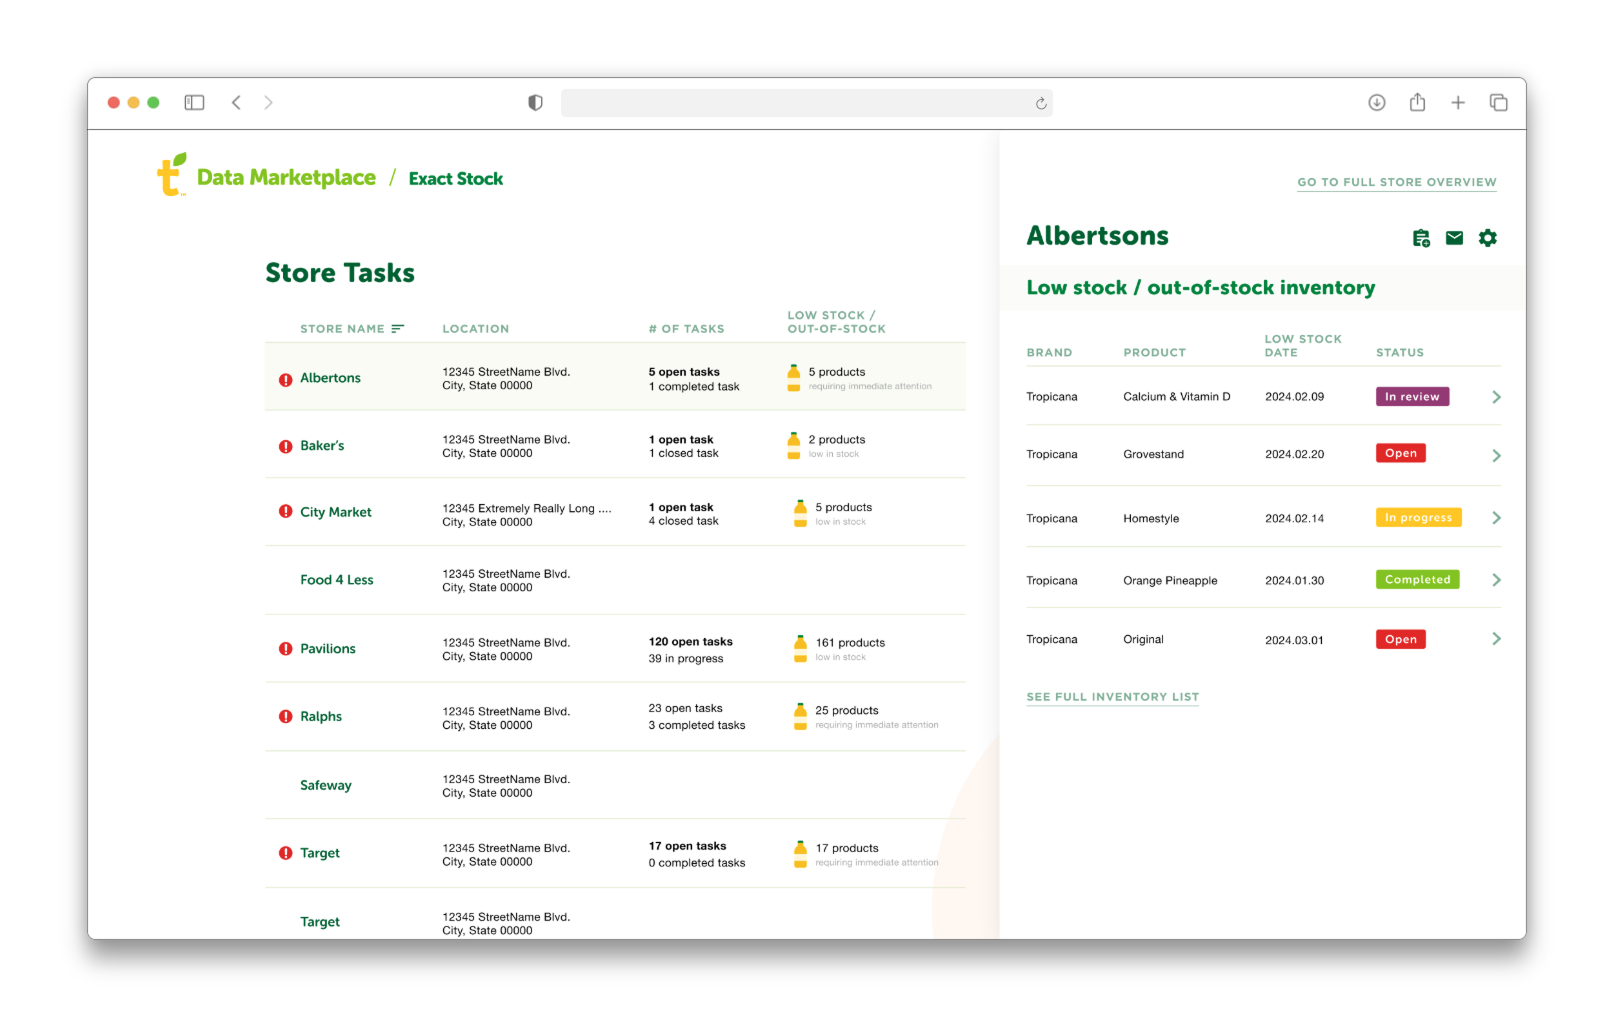Select the Safeway store name
Screen dimensions: 1618x1016
point(326,786)
